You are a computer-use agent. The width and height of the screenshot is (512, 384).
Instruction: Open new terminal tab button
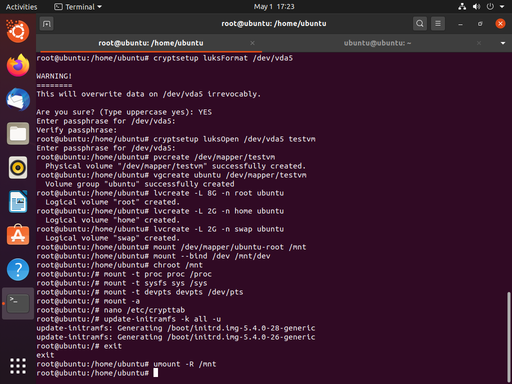[x=47, y=24]
